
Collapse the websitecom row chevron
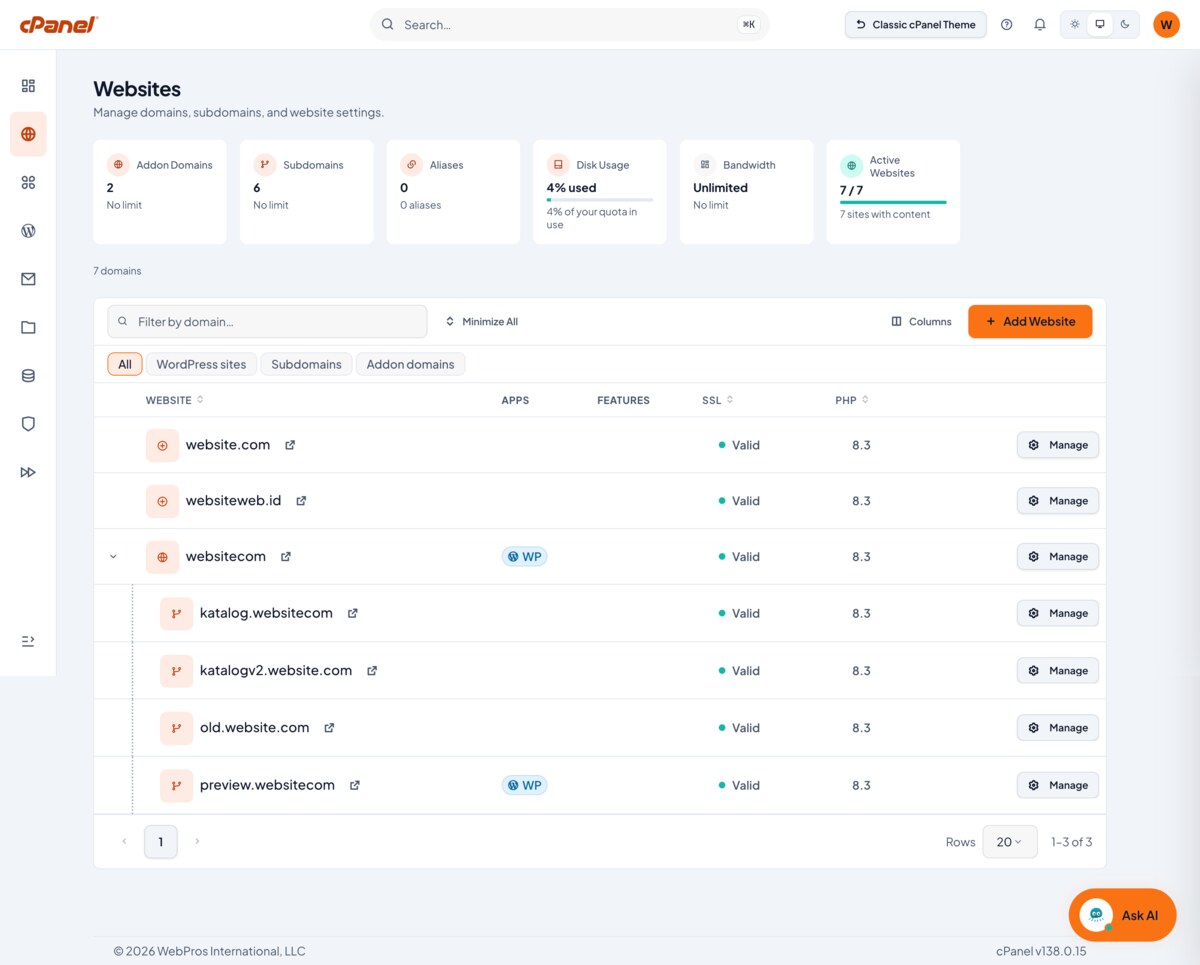click(x=113, y=557)
